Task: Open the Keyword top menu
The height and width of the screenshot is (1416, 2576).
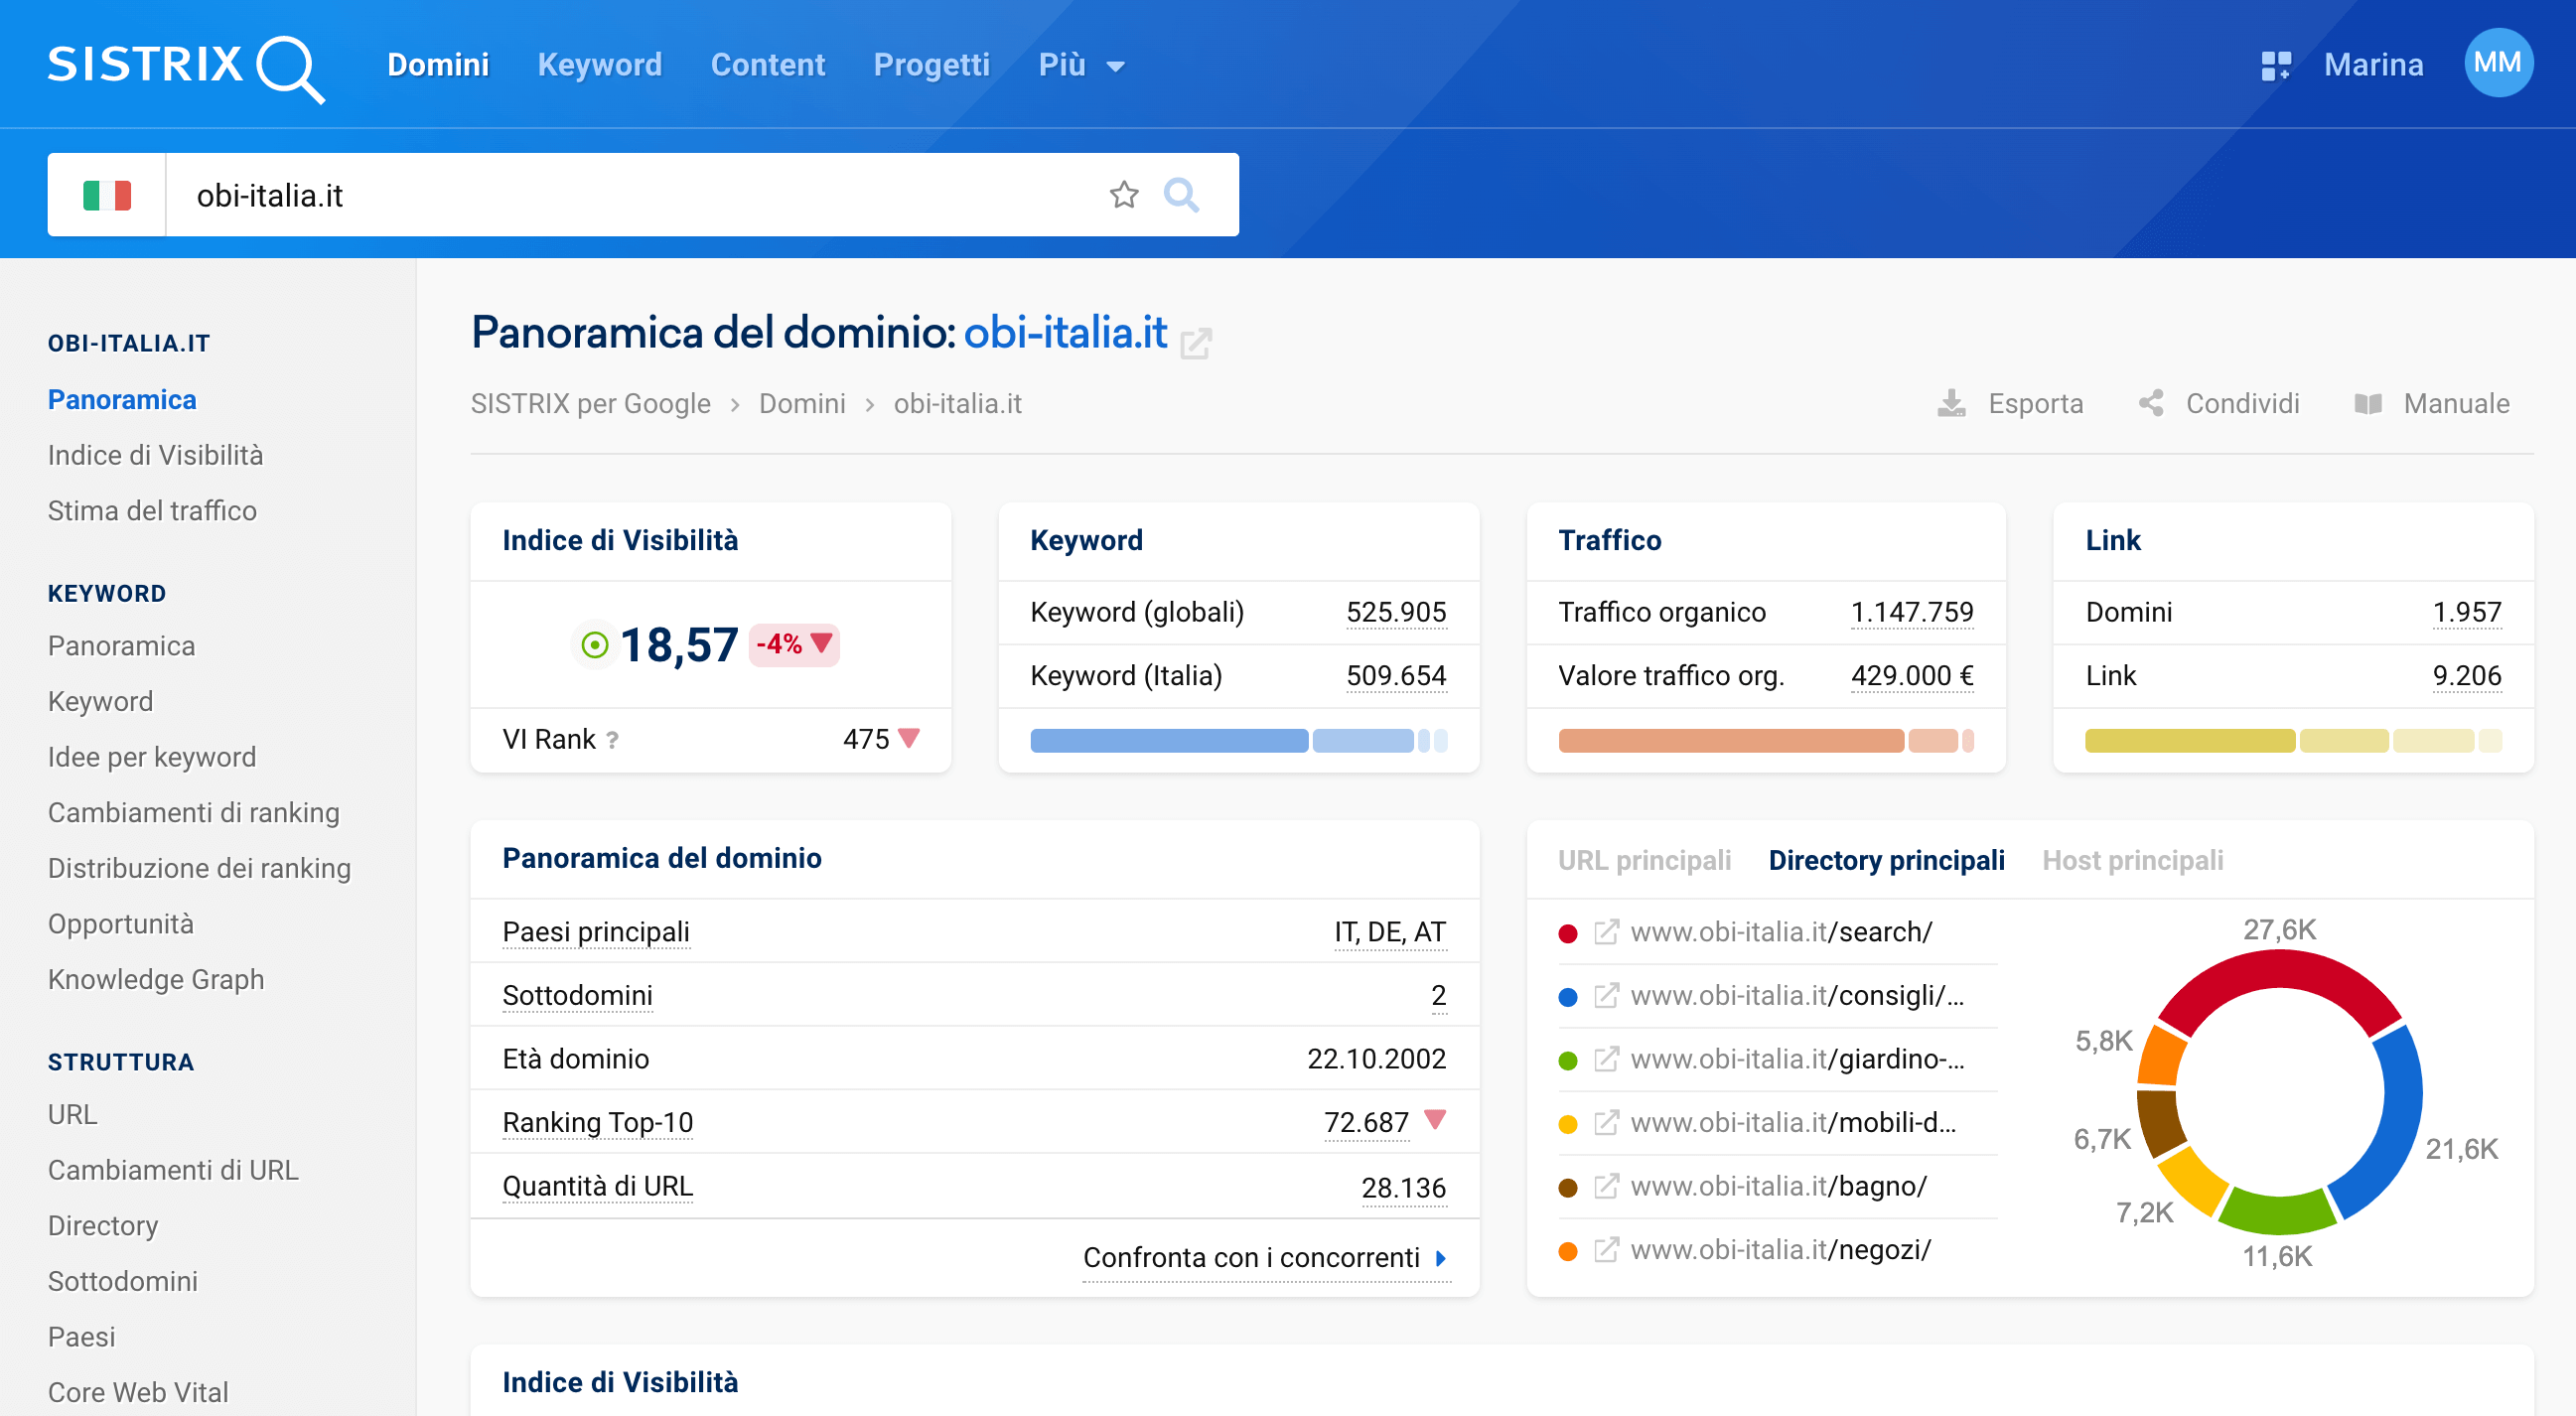Action: (x=600, y=65)
